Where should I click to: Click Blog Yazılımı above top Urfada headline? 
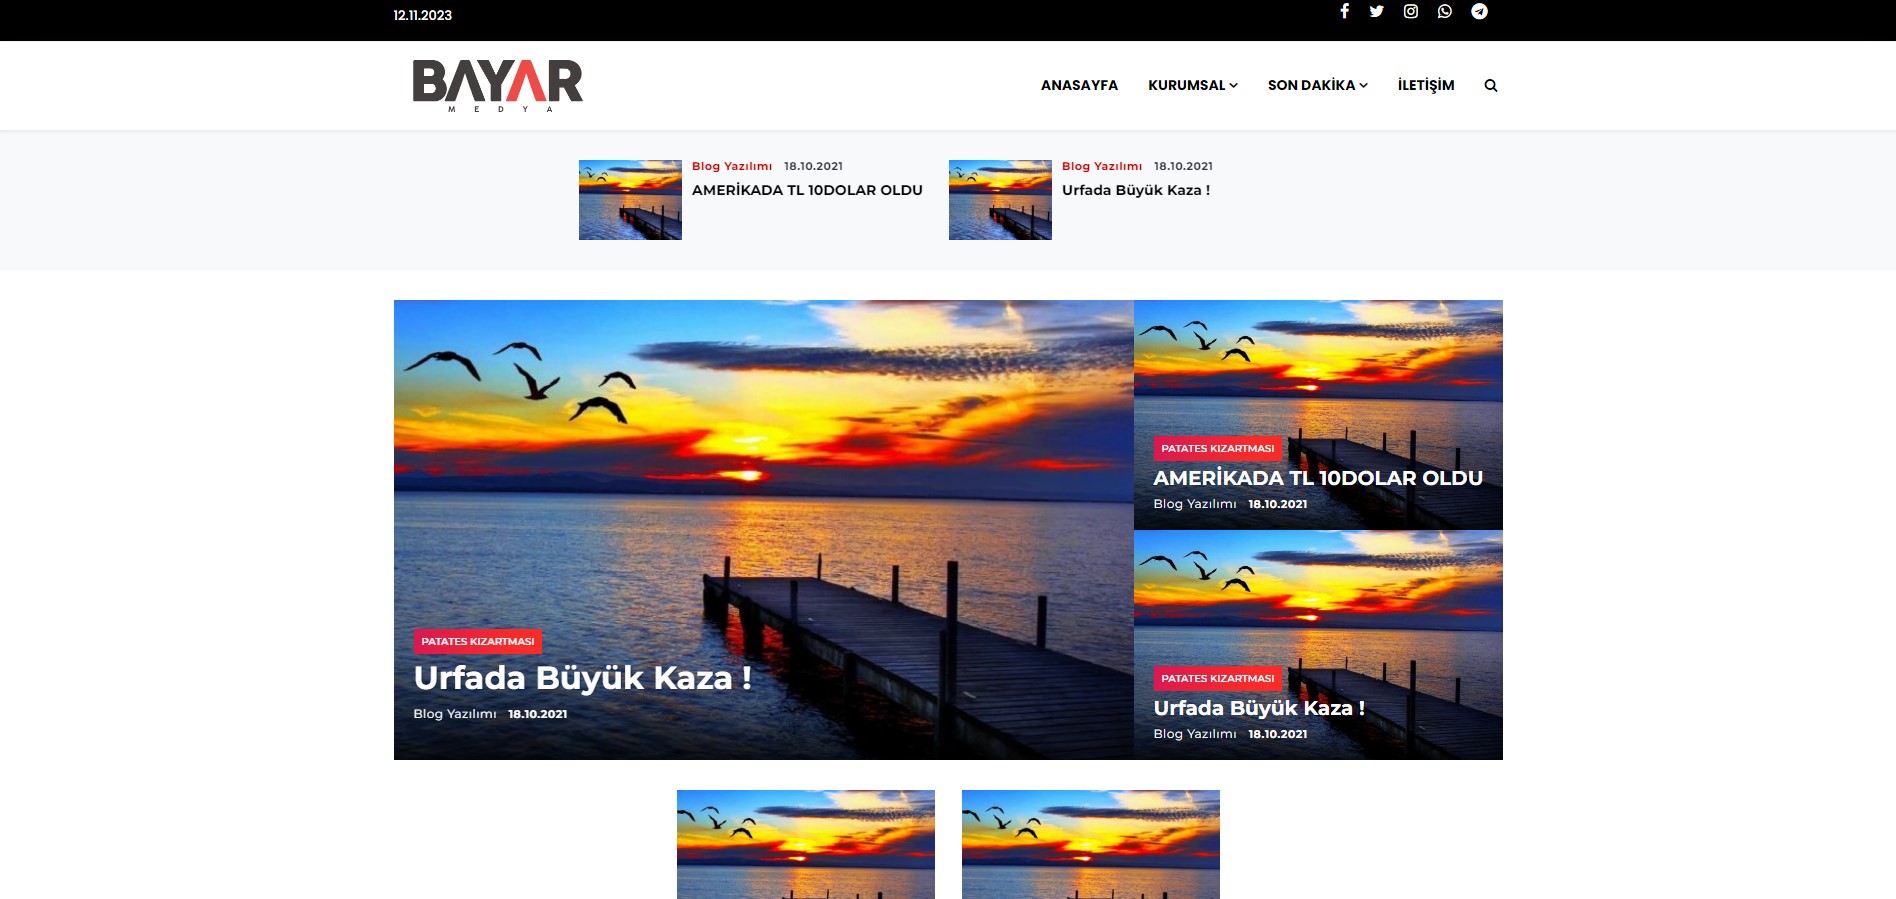tap(1102, 166)
